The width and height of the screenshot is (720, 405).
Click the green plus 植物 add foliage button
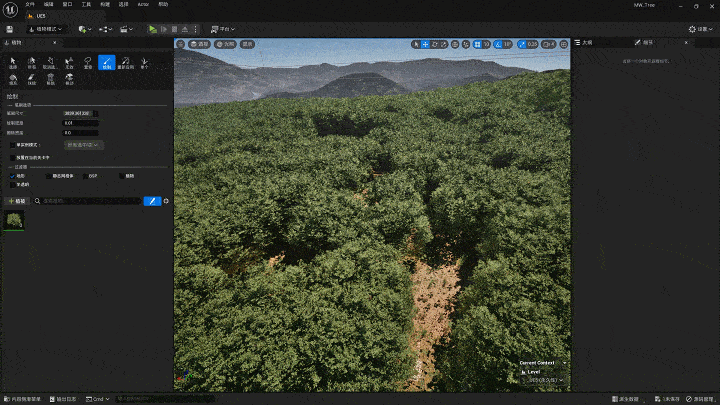18,201
